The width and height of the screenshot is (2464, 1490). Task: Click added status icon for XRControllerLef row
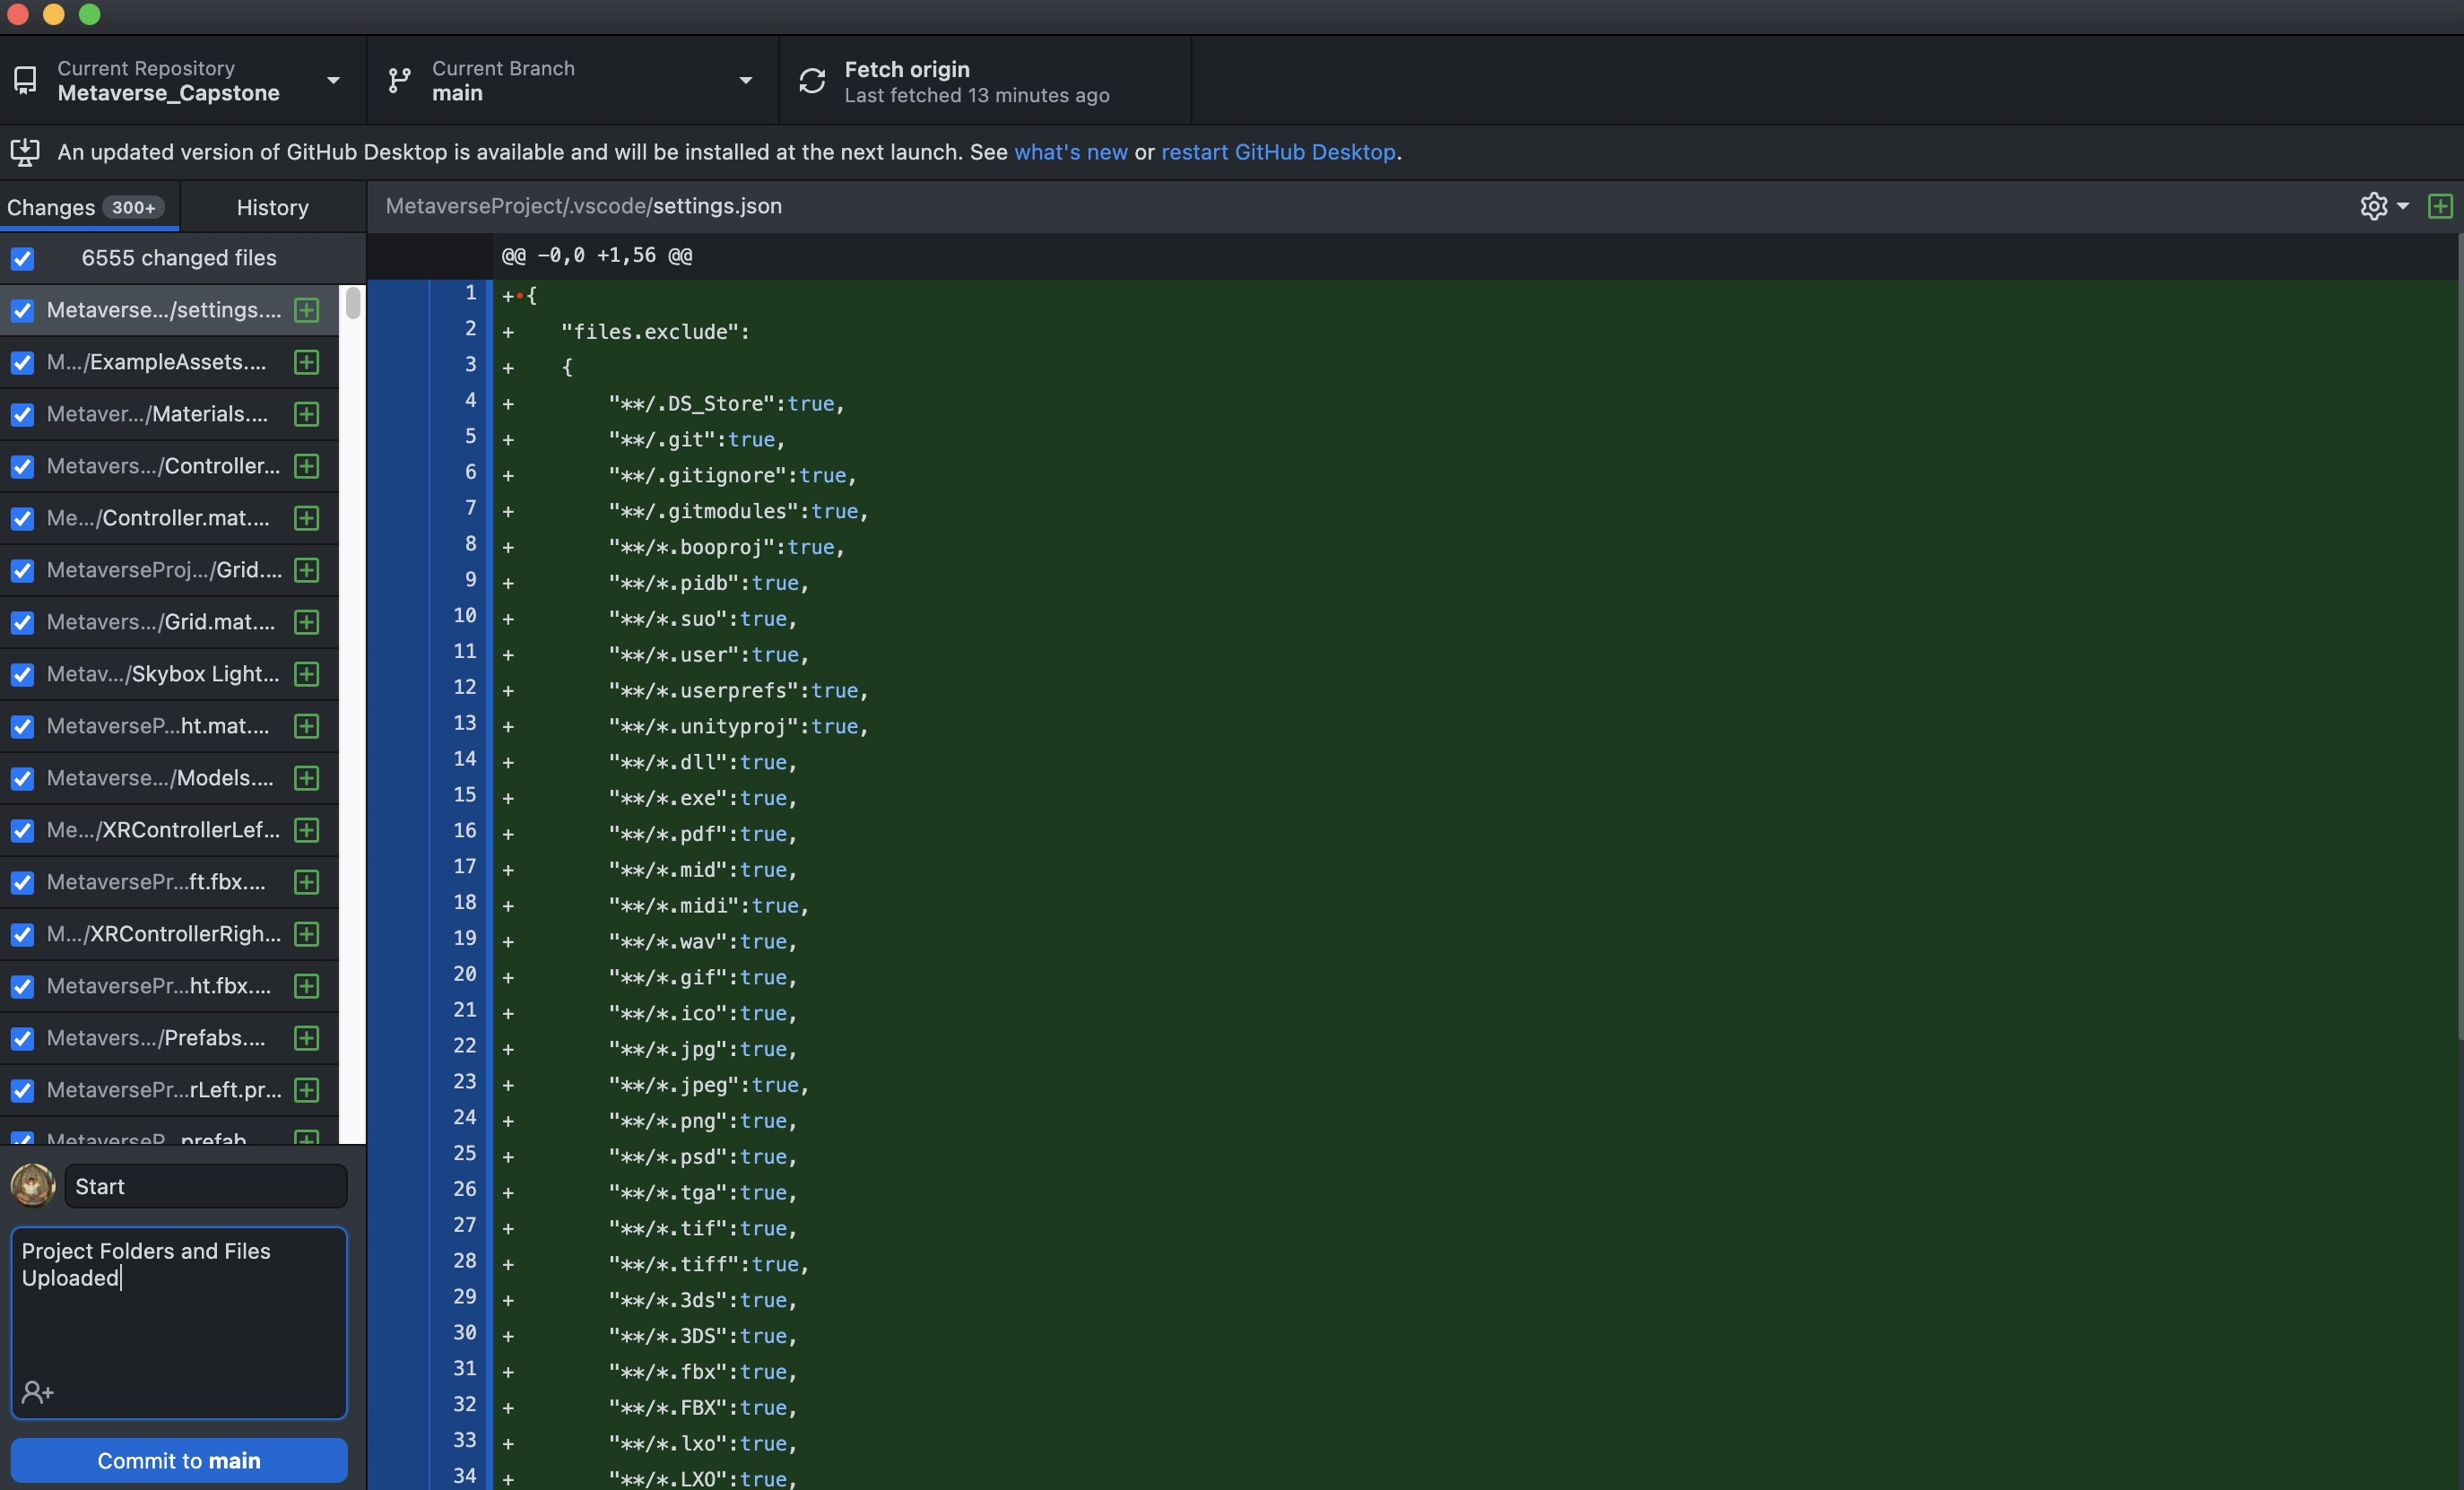point(307,830)
